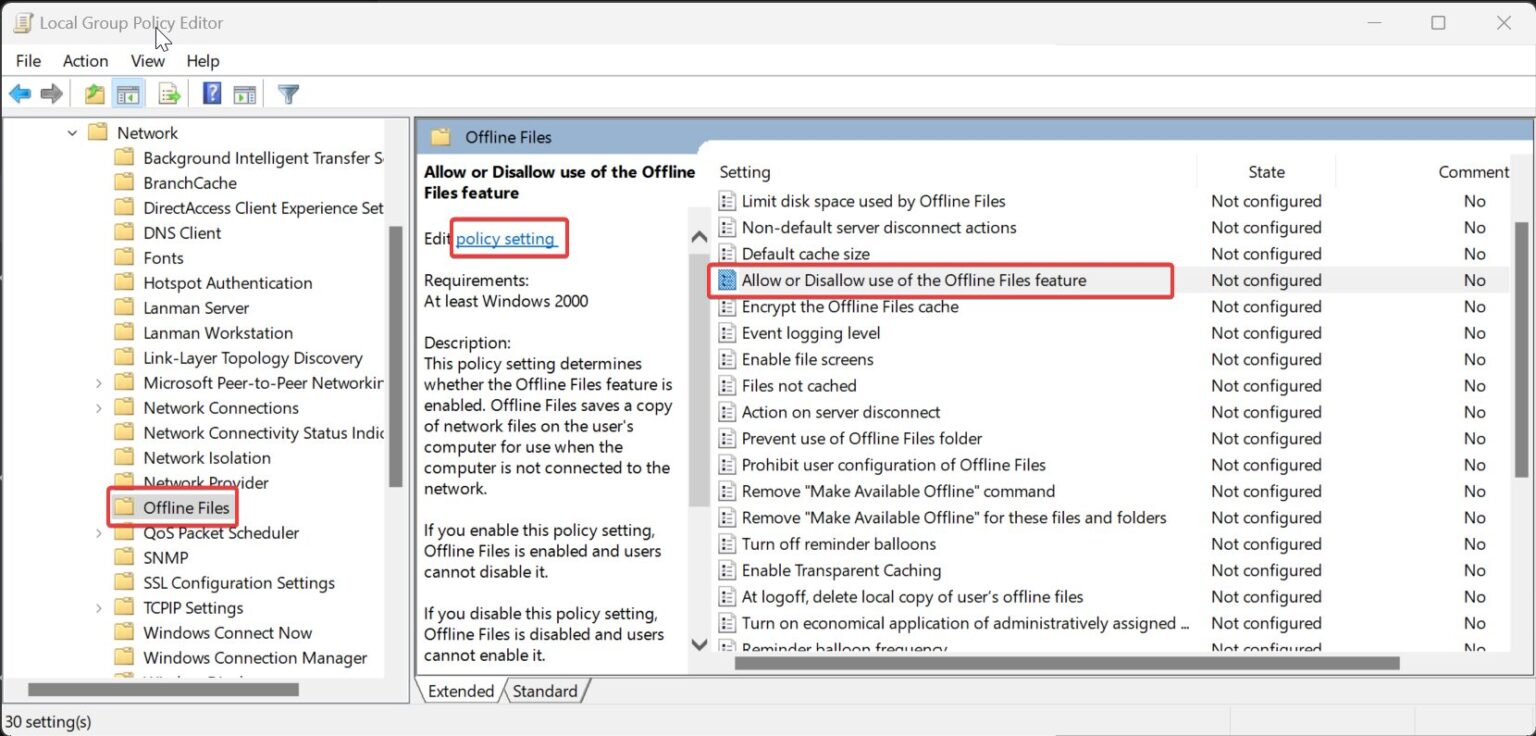Click the Filter icon on the toolbar
The image size is (1536, 736).
coord(288,93)
